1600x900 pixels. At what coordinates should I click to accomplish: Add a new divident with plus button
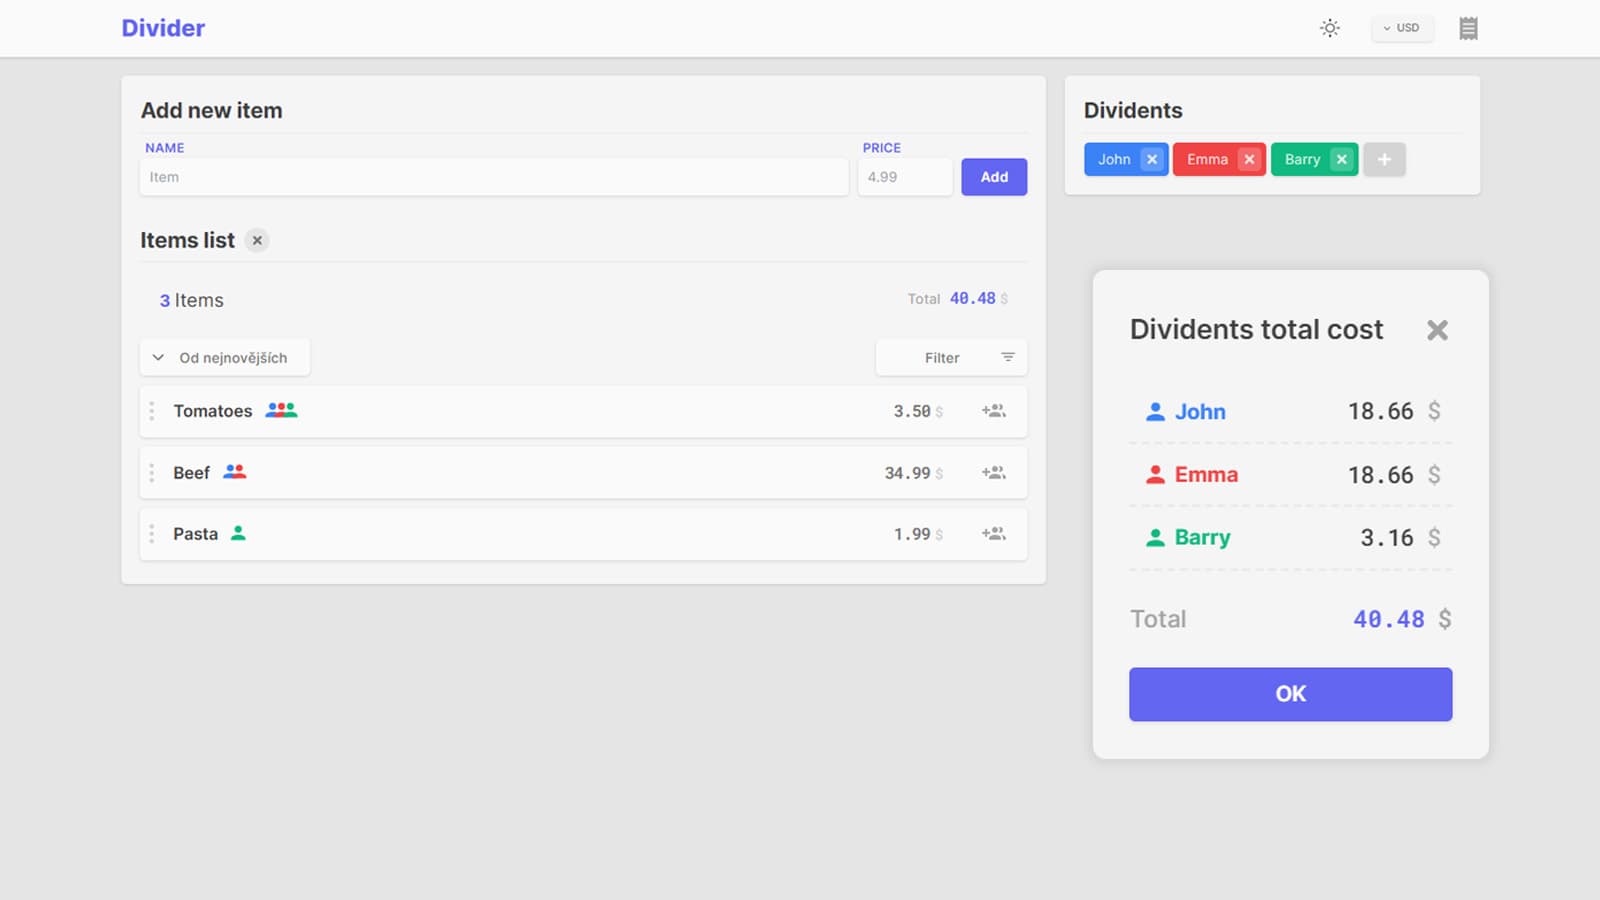(1384, 160)
